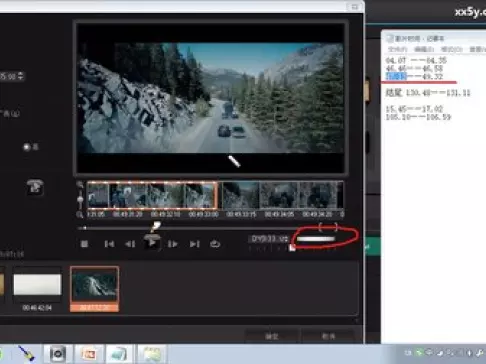Click the play button under the preview
The width and height of the screenshot is (486, 364).
pos(152,243)
